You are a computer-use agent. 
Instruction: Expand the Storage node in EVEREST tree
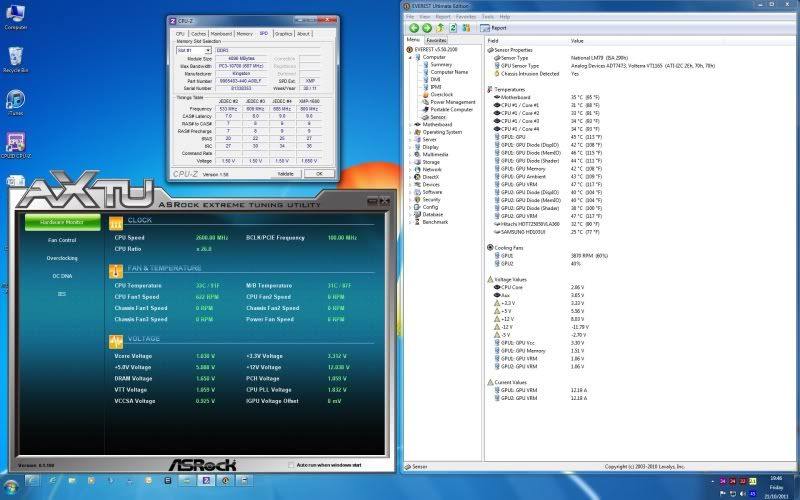410,162
